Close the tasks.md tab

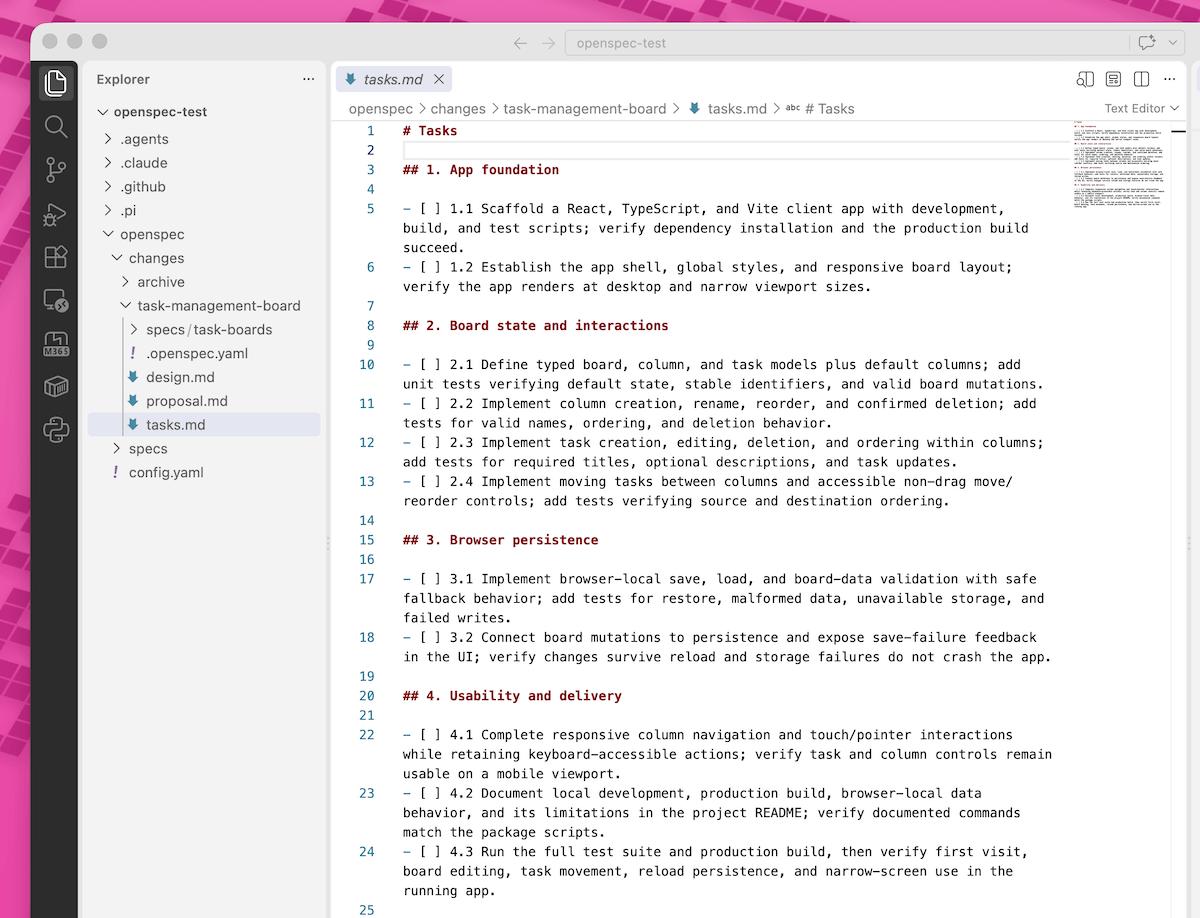pyautogui.click(x=439, y=79)
